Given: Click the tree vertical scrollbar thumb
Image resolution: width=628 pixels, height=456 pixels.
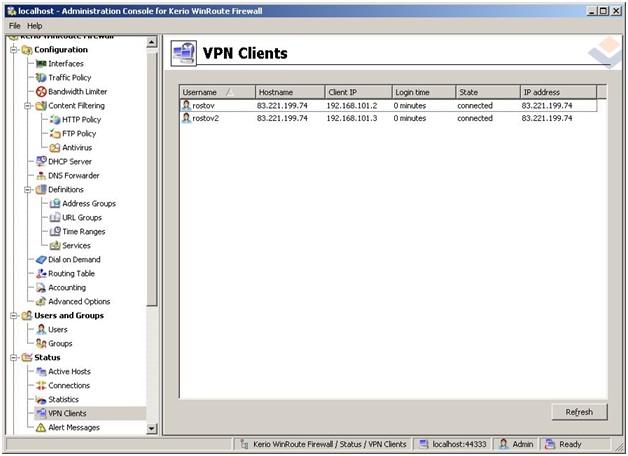Looking at the screenshot, I should (152, 178).
